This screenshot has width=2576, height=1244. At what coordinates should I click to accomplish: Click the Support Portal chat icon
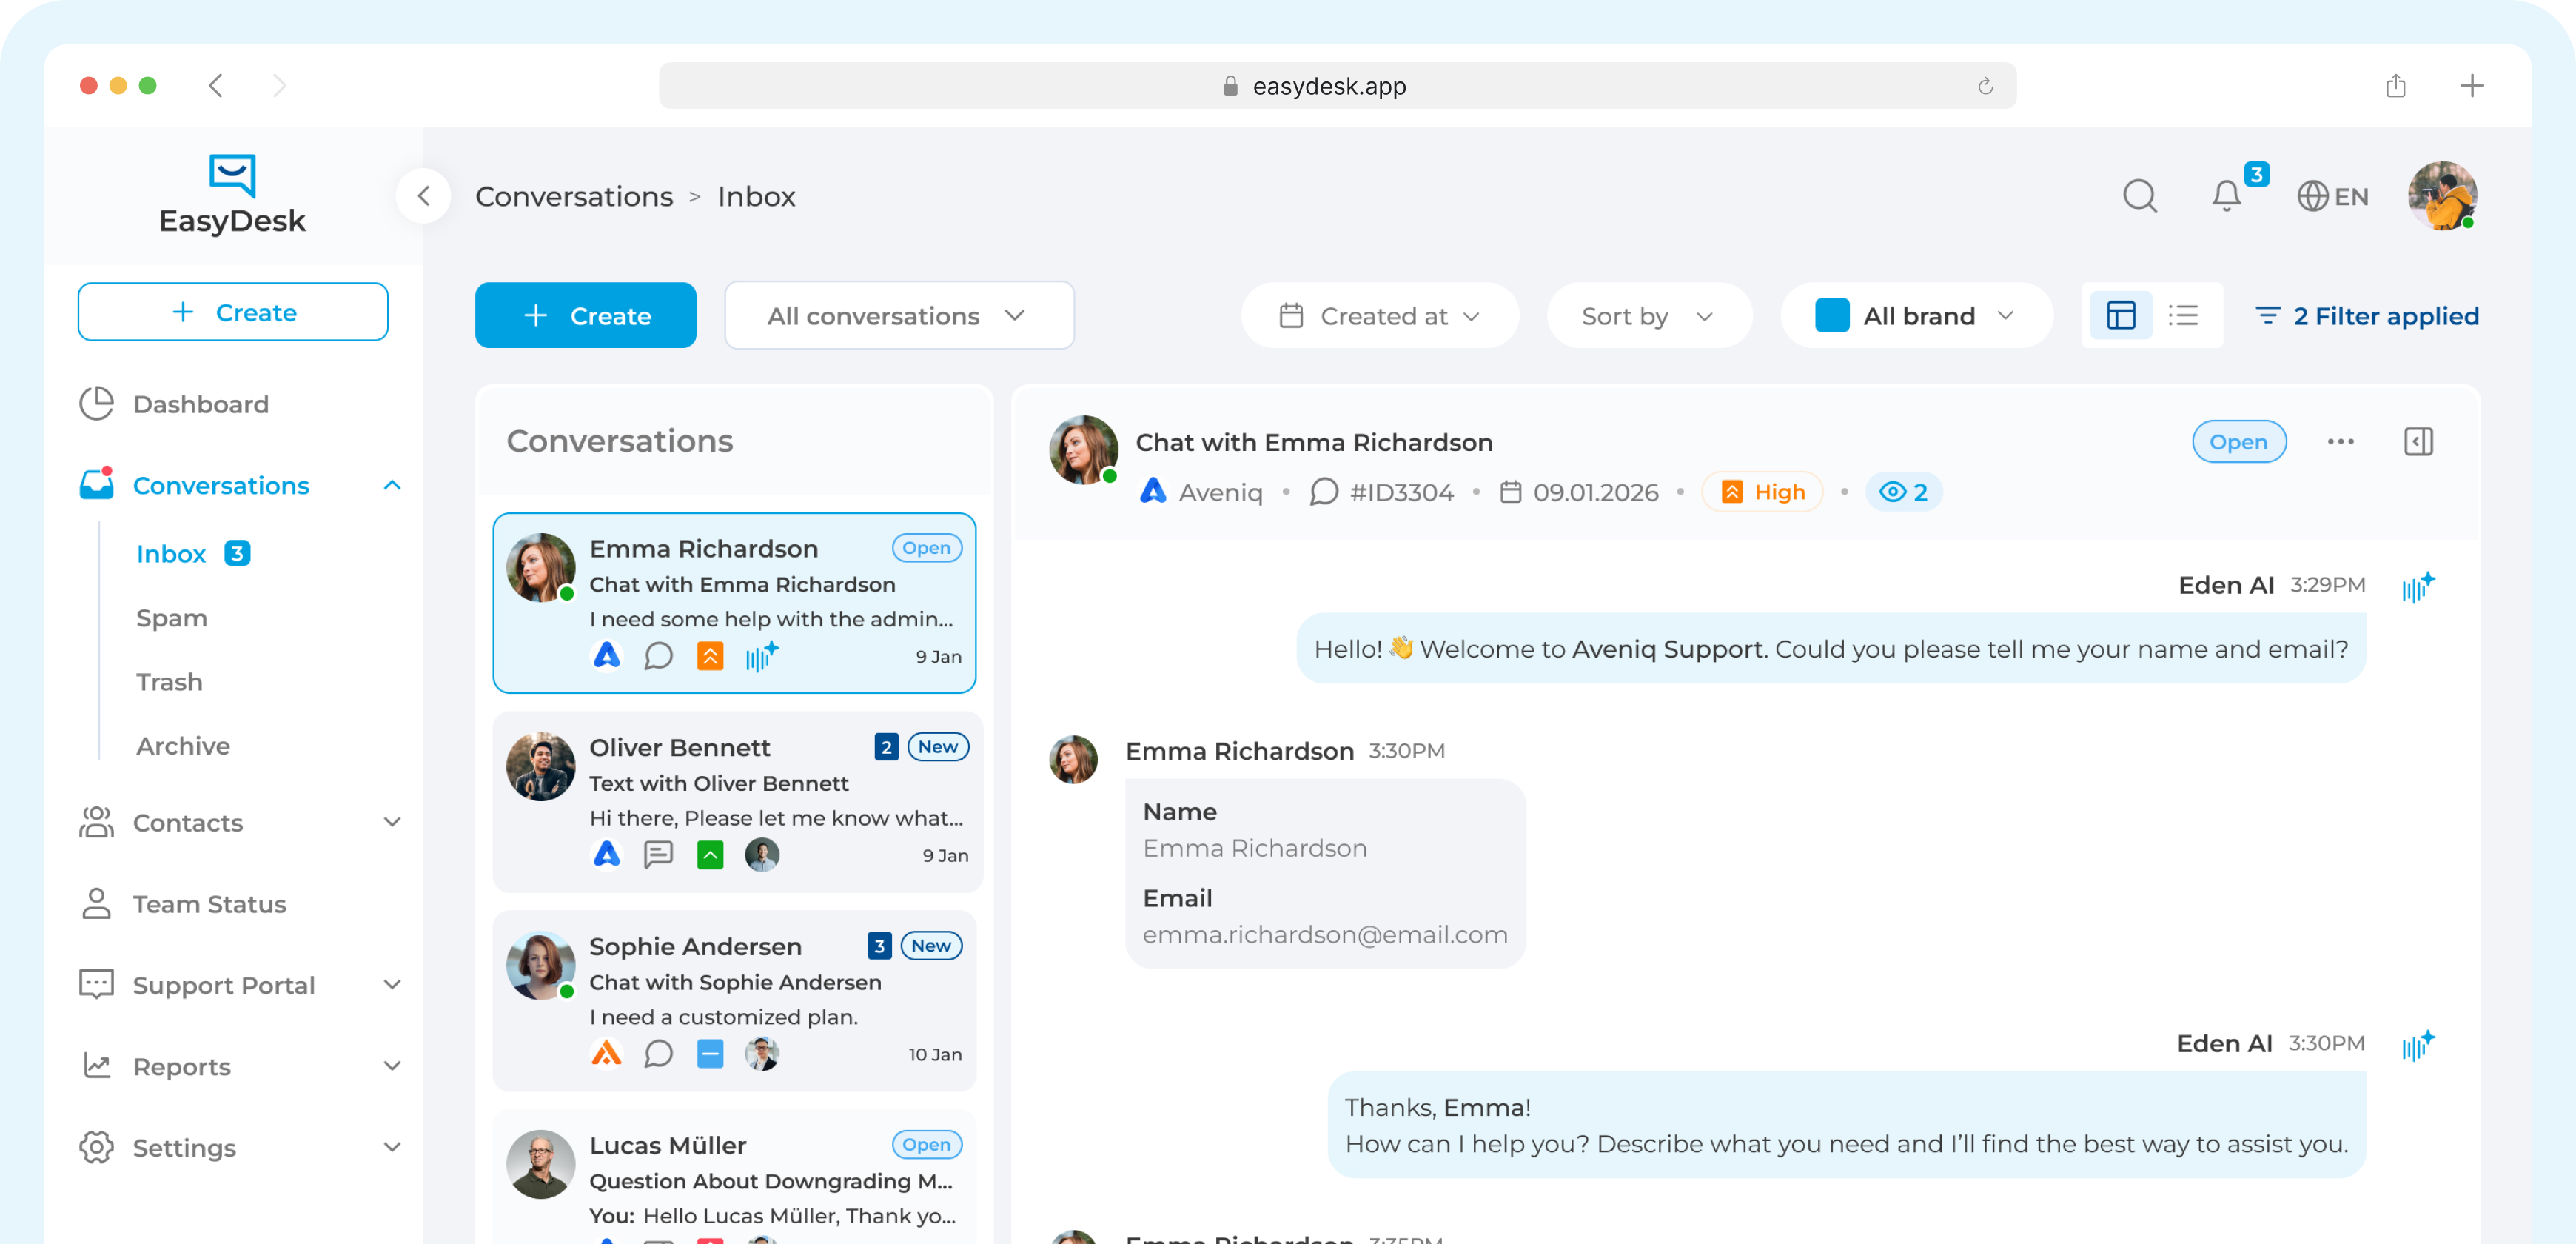point(97,985)
